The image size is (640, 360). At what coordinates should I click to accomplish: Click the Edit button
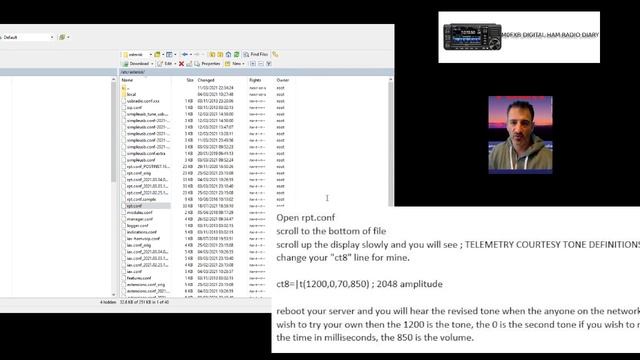click(x=165, y=64)
